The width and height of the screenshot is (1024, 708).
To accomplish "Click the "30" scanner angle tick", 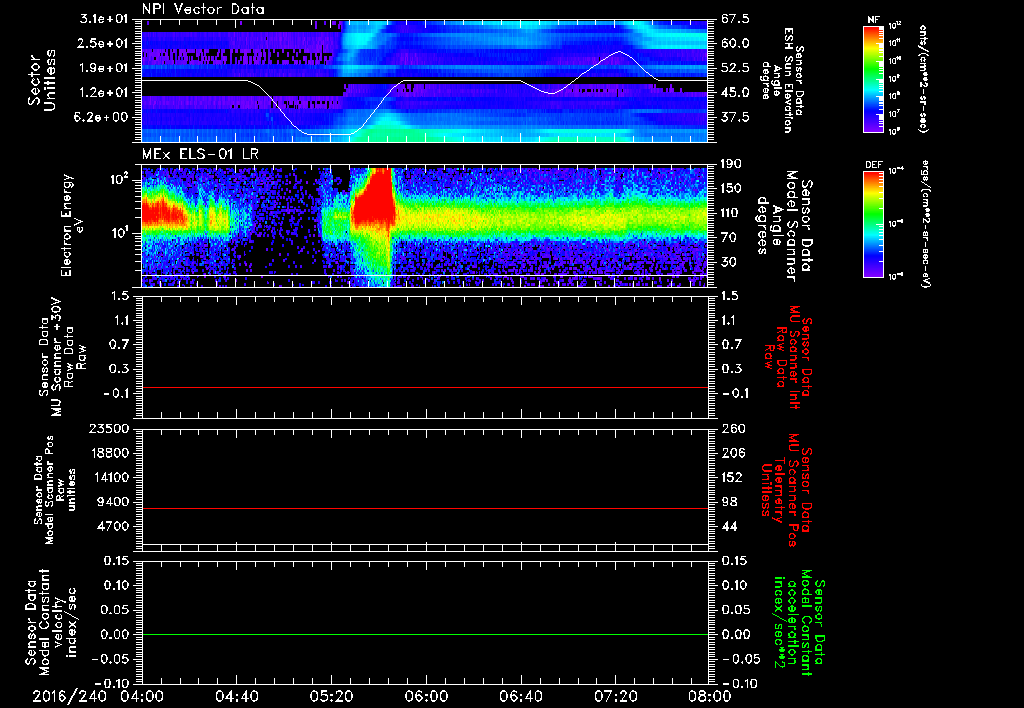I will [729, 262].
